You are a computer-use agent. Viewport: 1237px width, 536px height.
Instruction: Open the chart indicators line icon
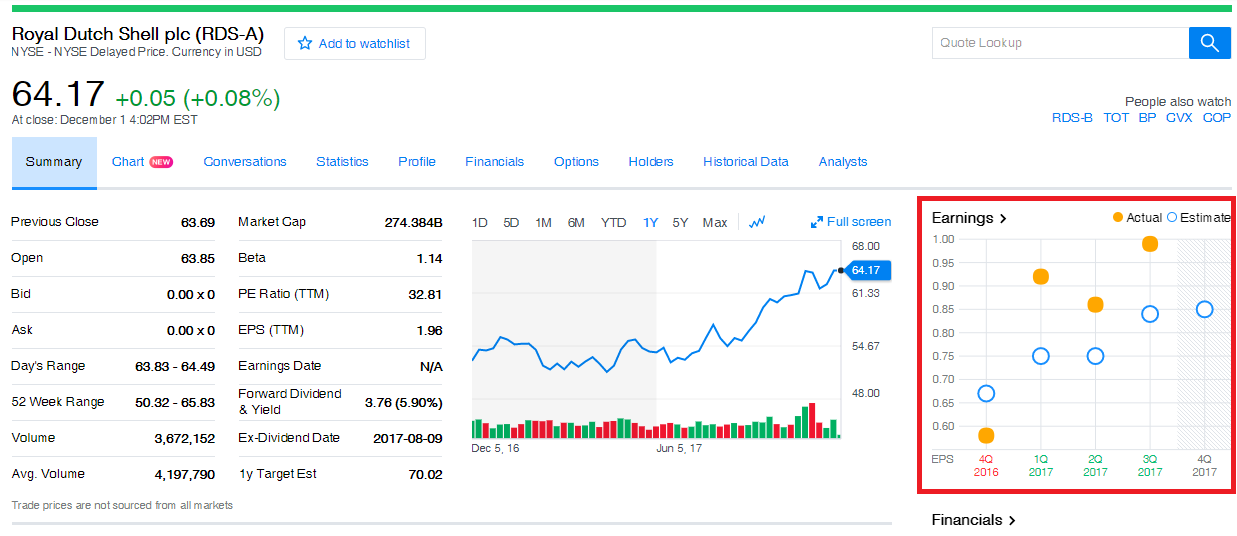click(x=757, y=222)
